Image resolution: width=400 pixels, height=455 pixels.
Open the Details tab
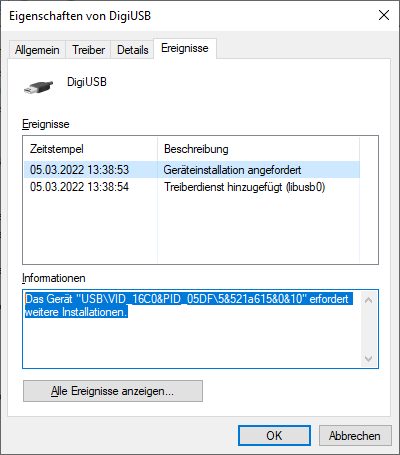point(132,50)
